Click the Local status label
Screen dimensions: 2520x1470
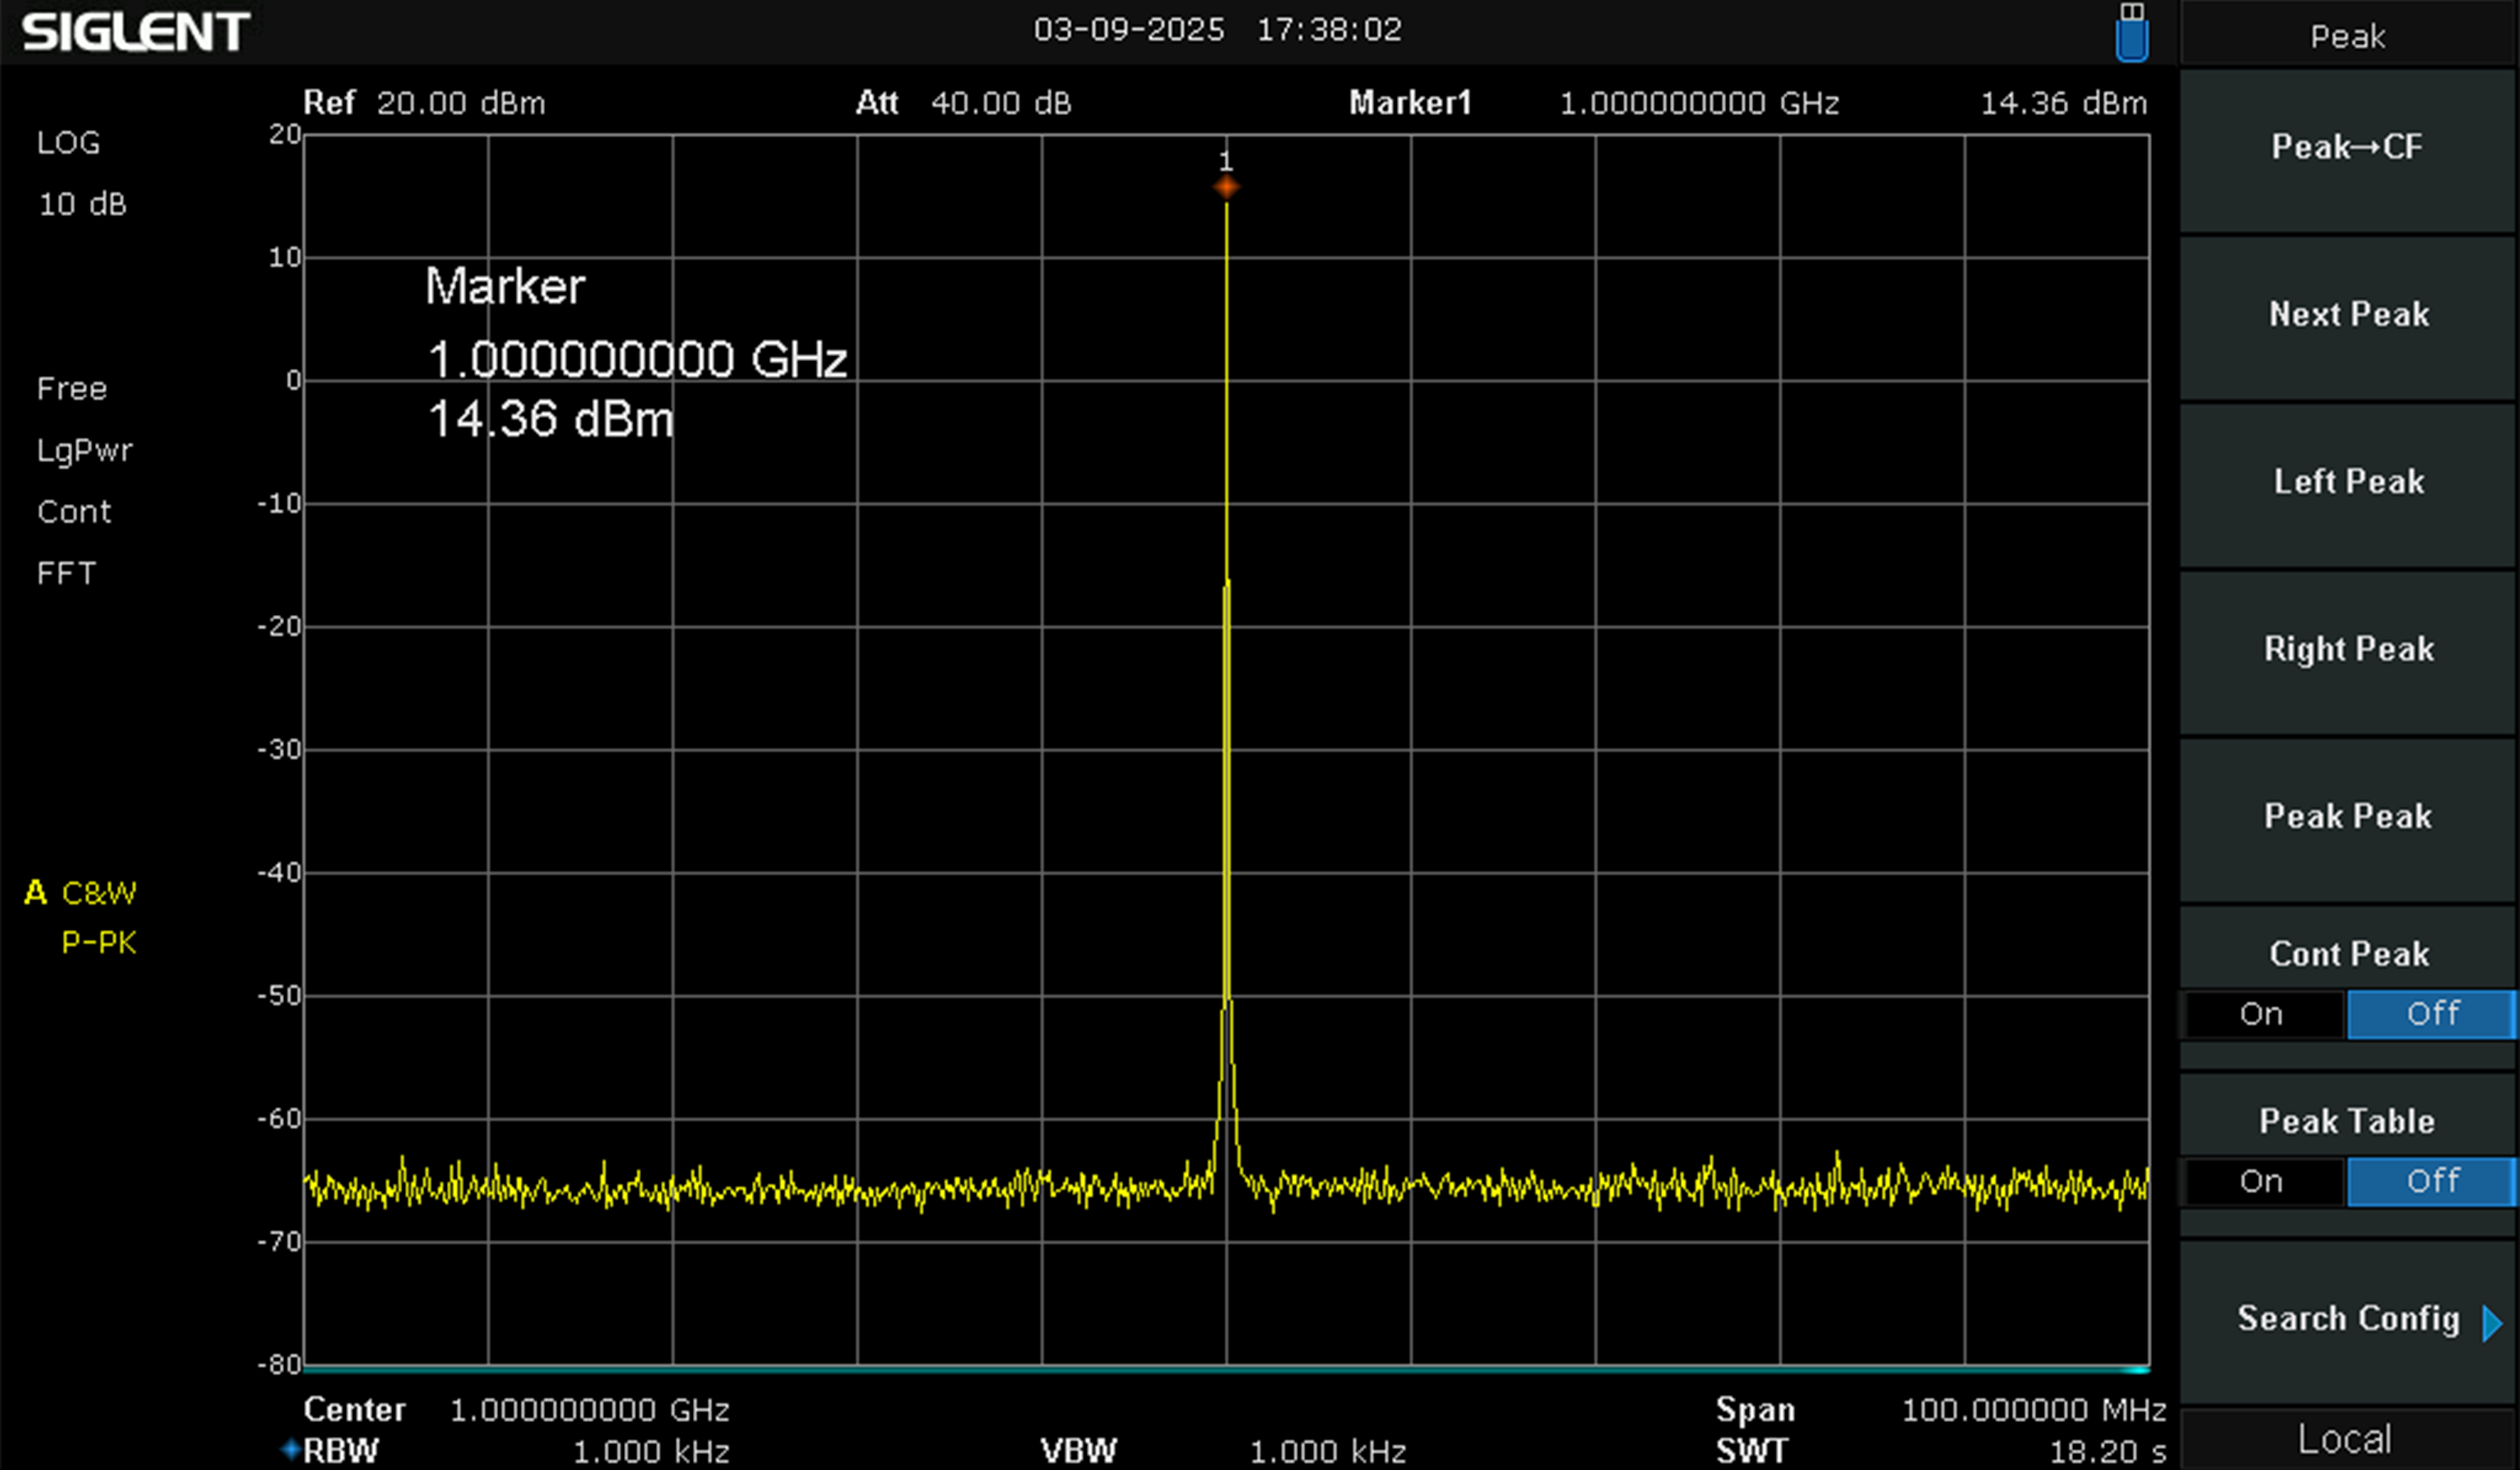click(2344, 1439)
